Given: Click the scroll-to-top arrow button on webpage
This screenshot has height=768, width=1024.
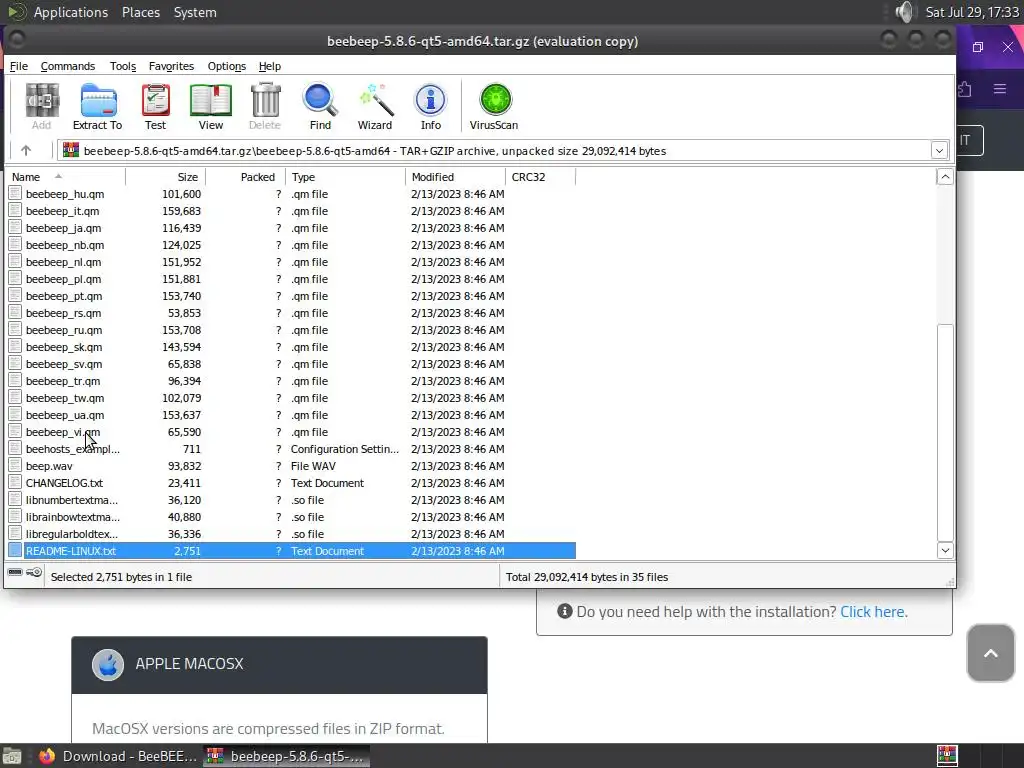Looking at the screenshot, I should click(991, 653).
